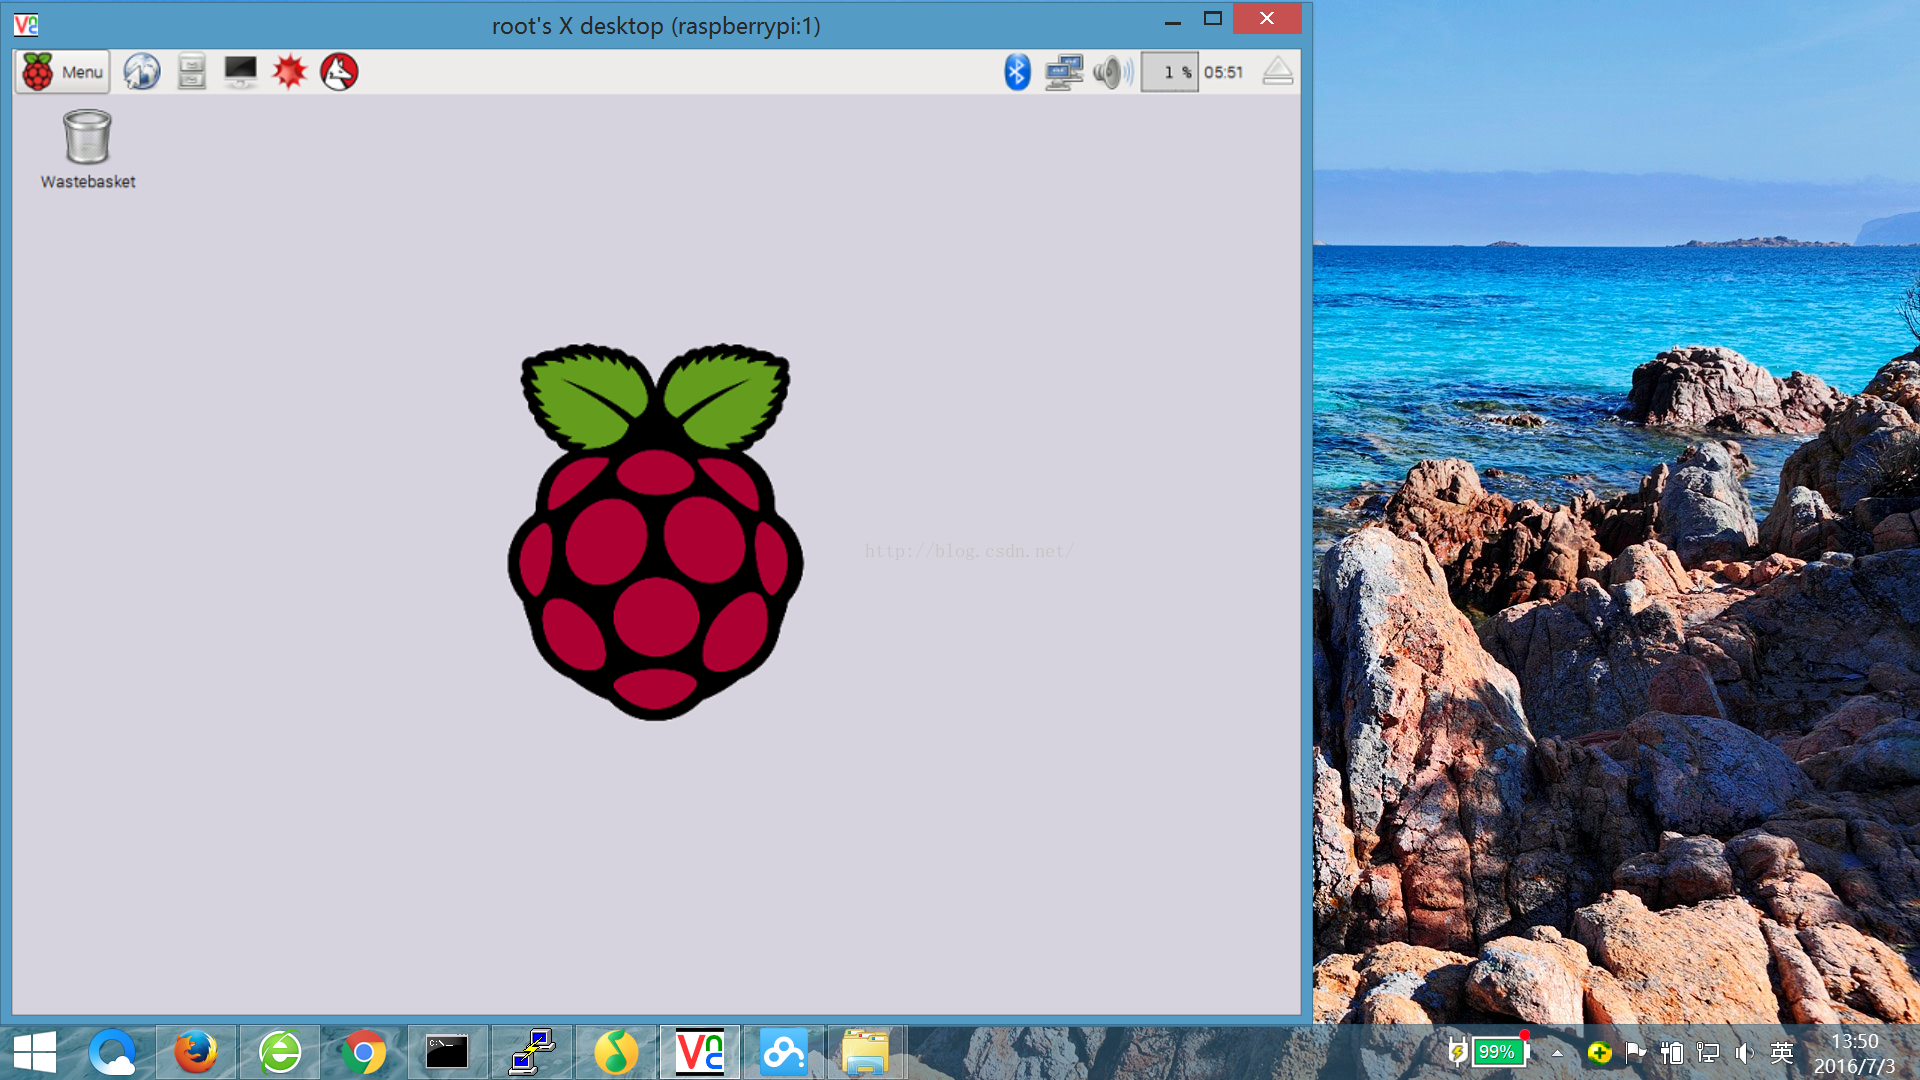Open the Raspberry Pi Menu button
Screen dimensions: 1920x1080
click(x=62, y=72)
